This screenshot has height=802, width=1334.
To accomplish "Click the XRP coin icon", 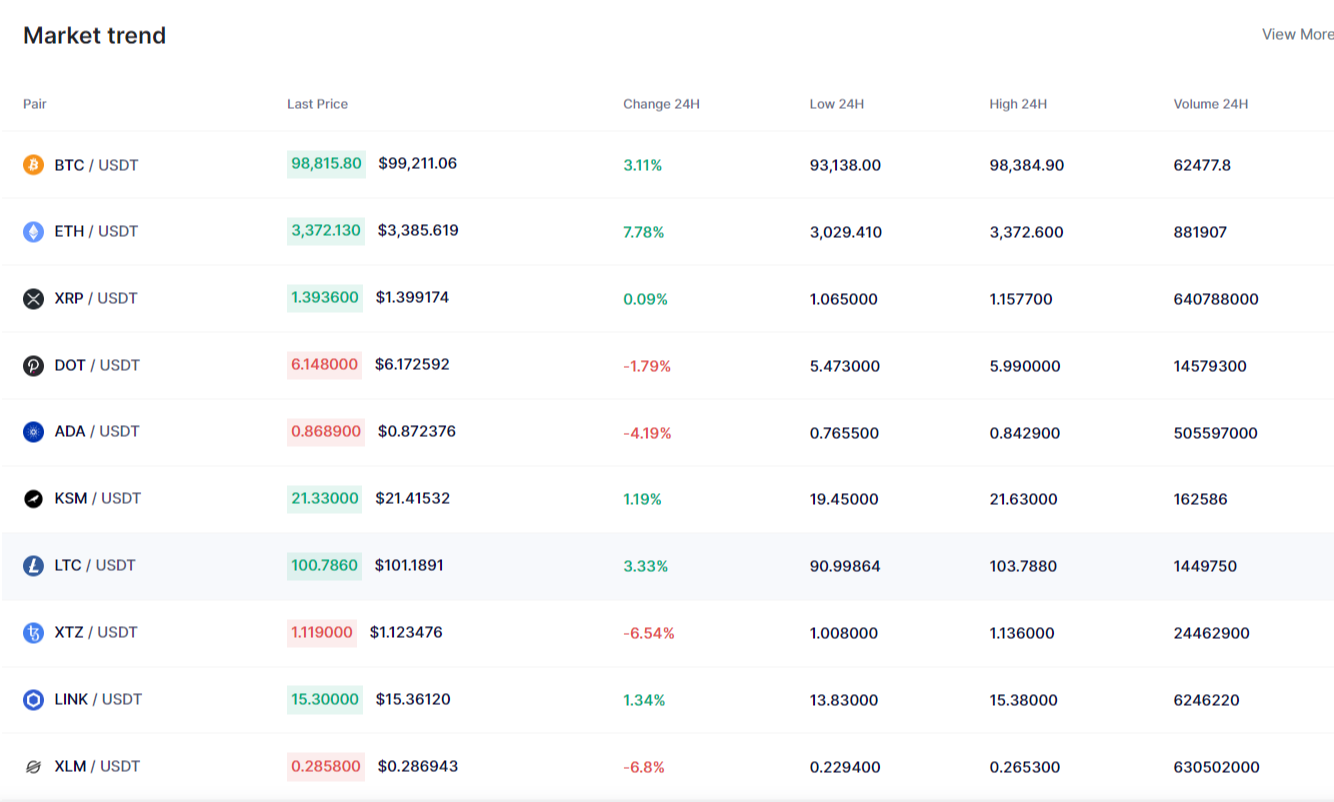I will pos(35,298).
